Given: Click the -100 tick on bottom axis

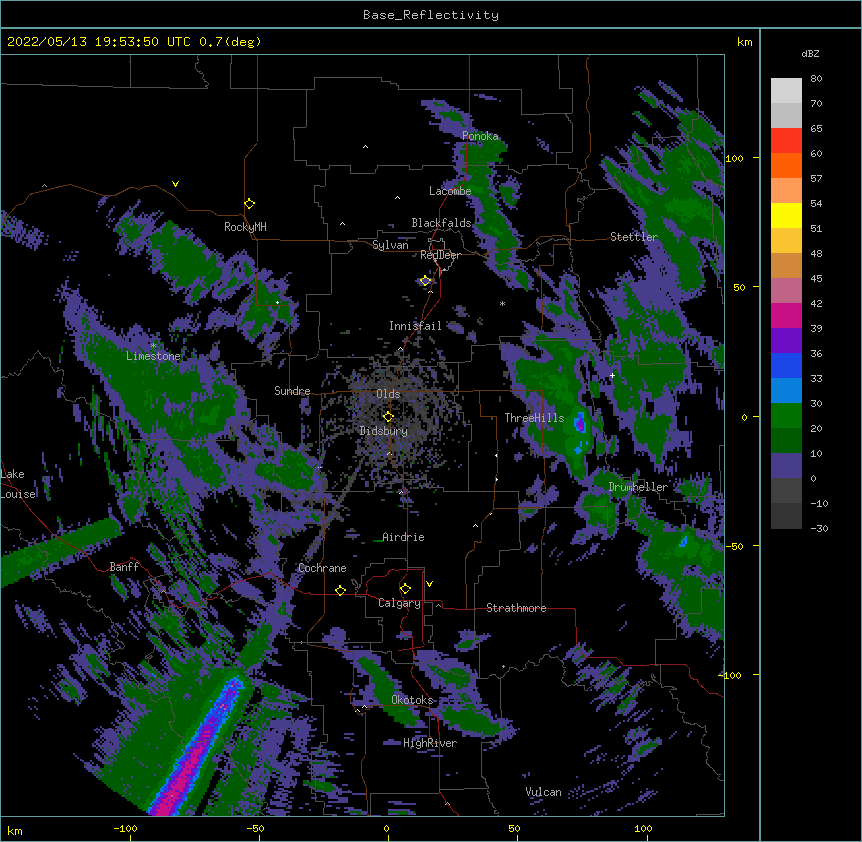Looking at the screenshot, I should 125,828.
